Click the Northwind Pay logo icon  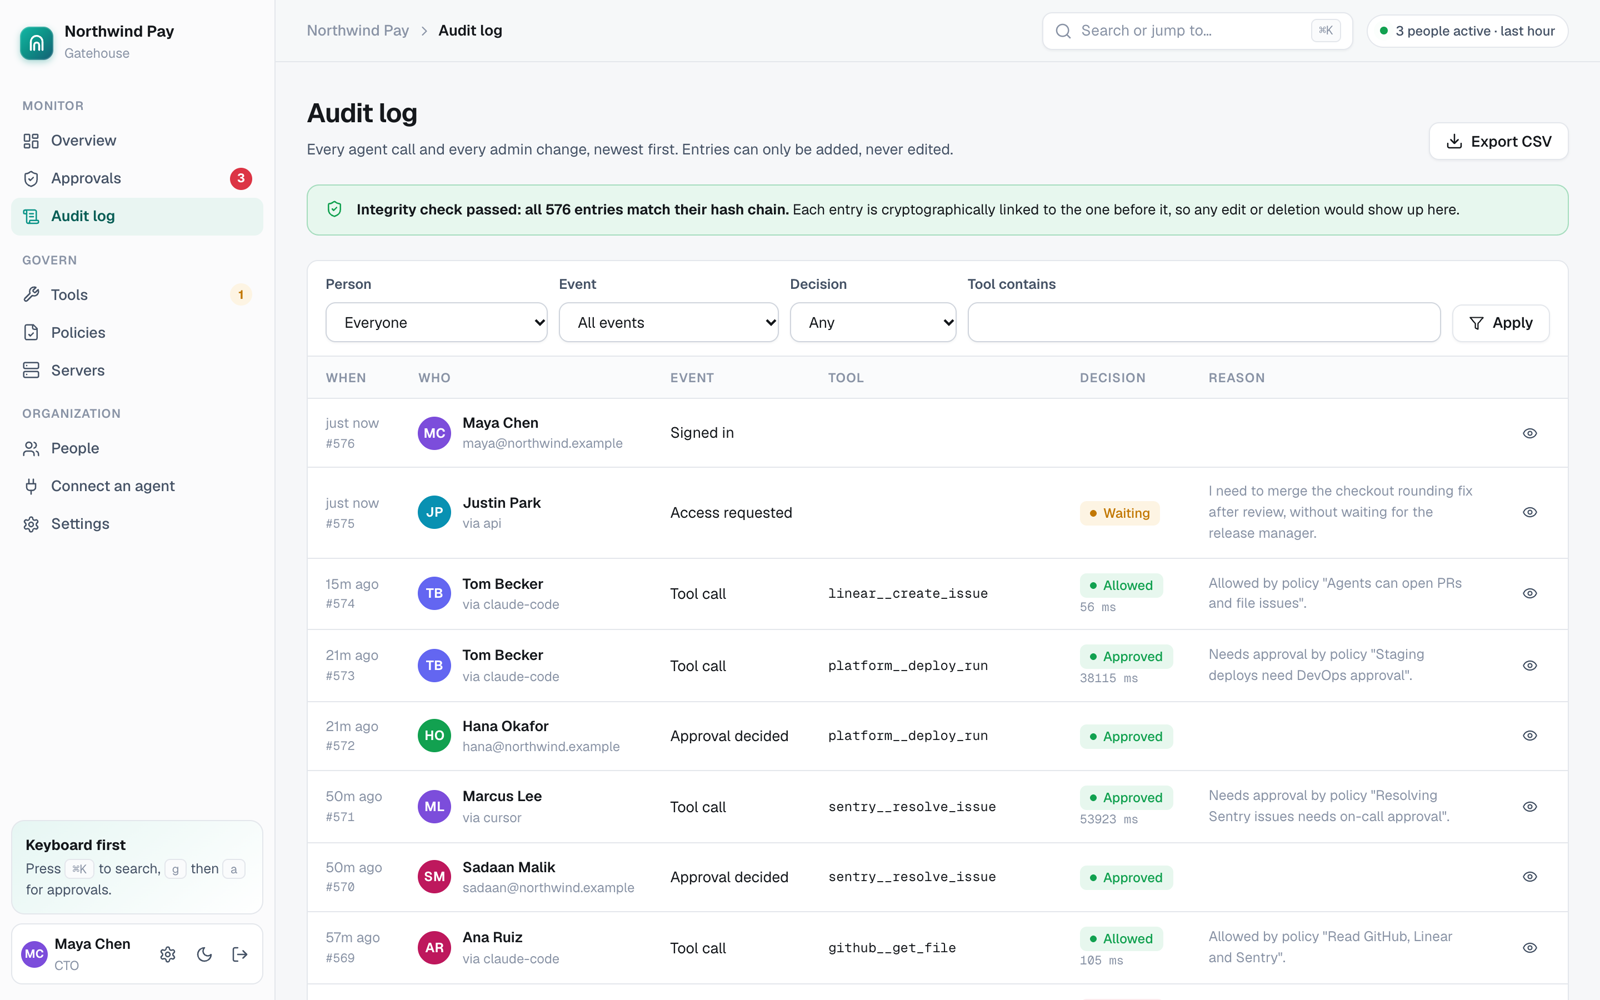[36, 42]
